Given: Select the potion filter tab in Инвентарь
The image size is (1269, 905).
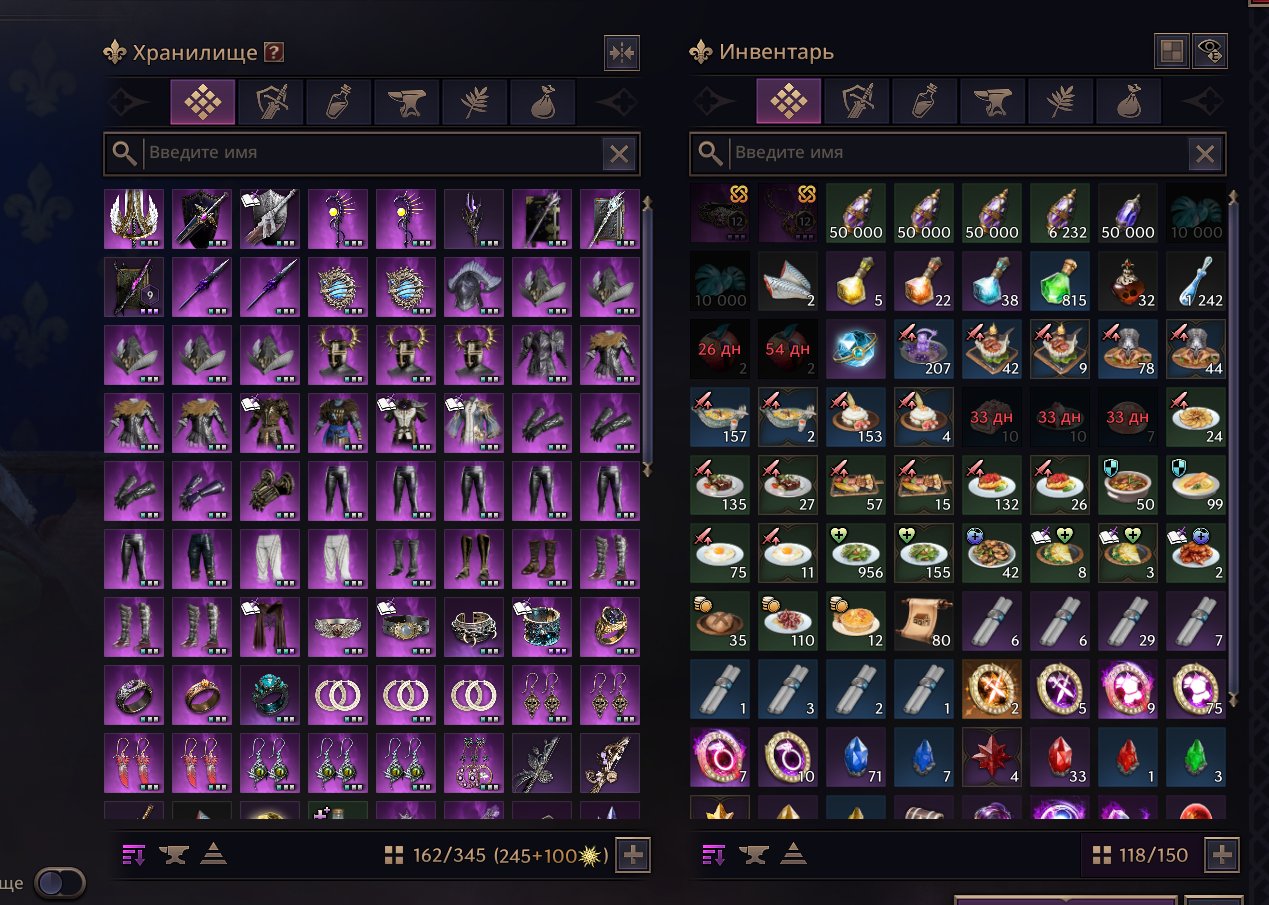Looking at the screenshot, I should click(925, 101).
